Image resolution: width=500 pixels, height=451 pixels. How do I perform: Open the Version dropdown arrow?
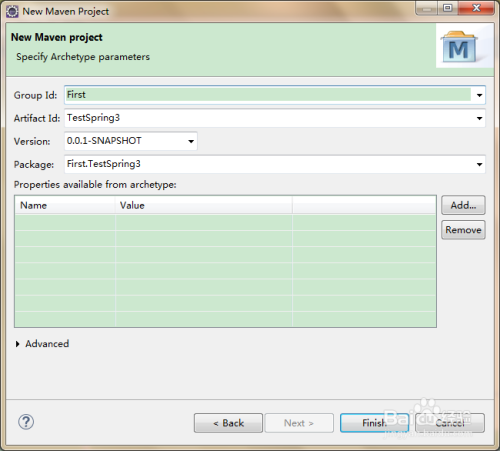(191, 141)
